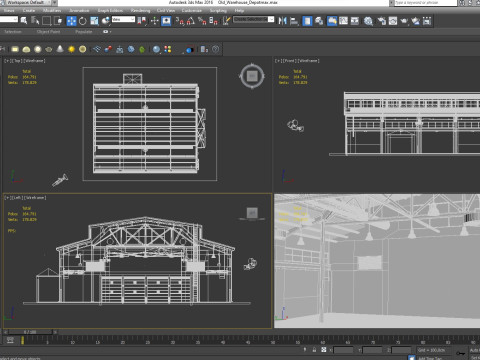Switch to the Populate ribbon tab
480x360 pixels.
[84, 32]
